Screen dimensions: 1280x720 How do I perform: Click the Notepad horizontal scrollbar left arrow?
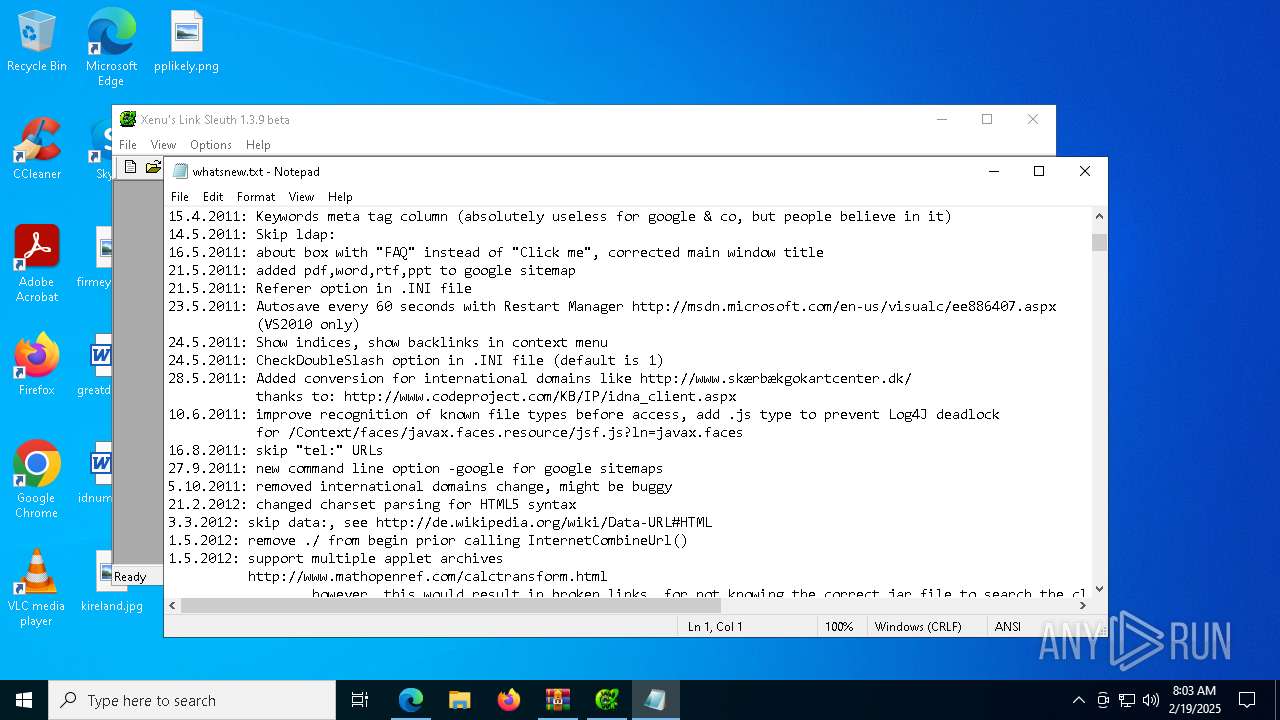[173, 605]
